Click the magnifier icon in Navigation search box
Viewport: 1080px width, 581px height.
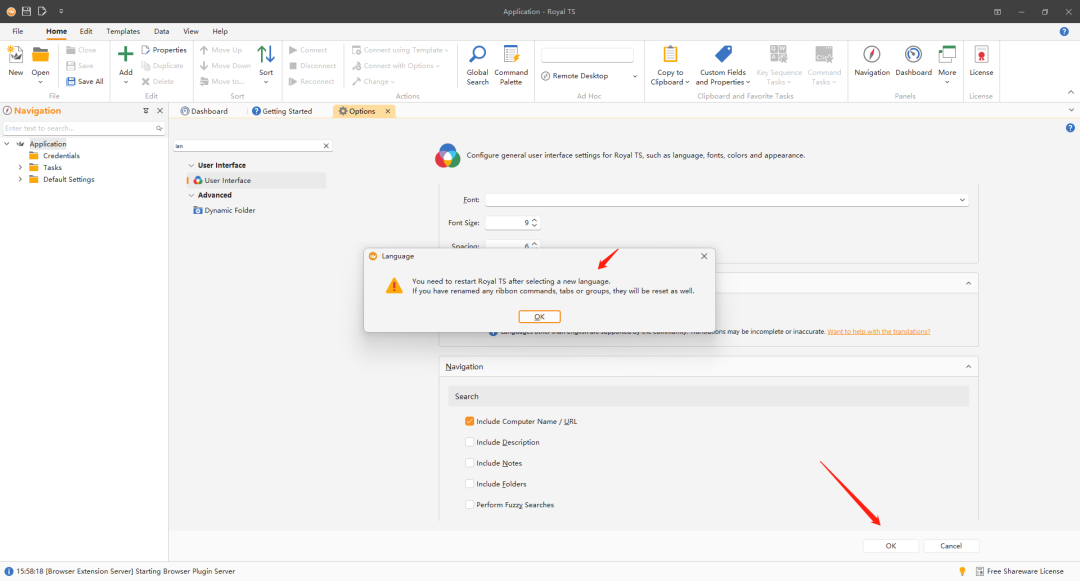point(159,129)
